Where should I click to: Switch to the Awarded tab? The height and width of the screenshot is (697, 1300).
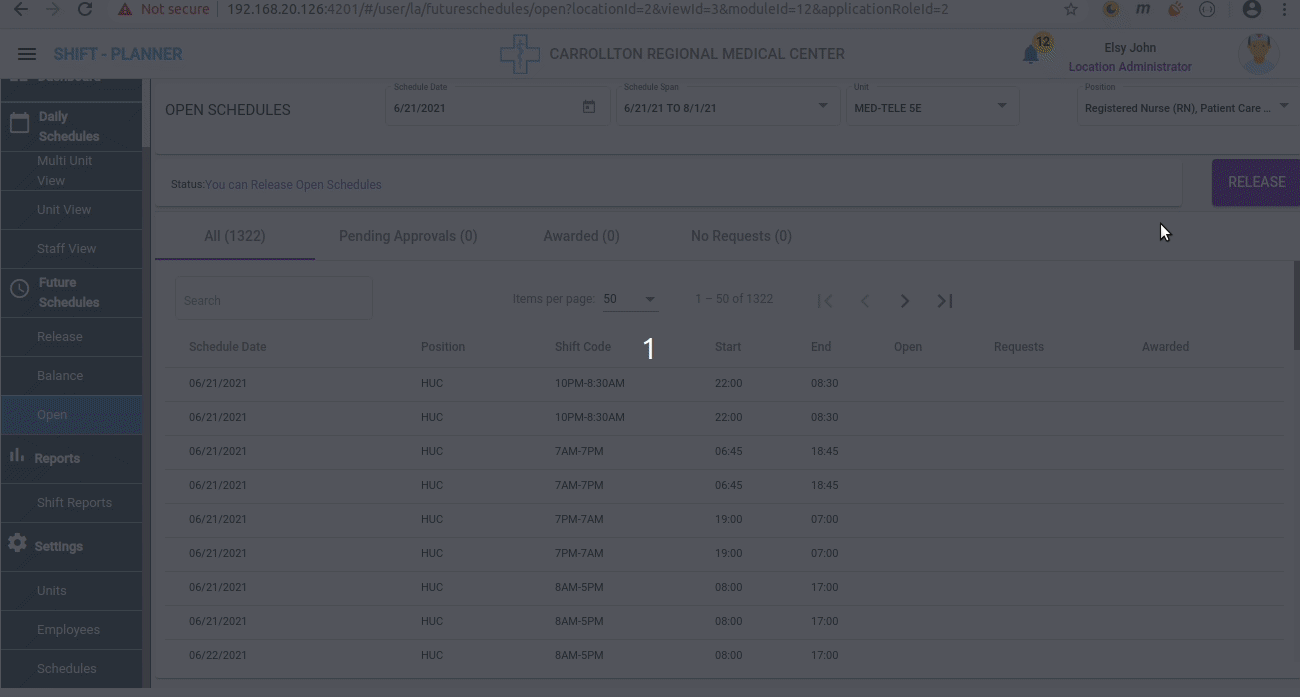click(581, 236)
